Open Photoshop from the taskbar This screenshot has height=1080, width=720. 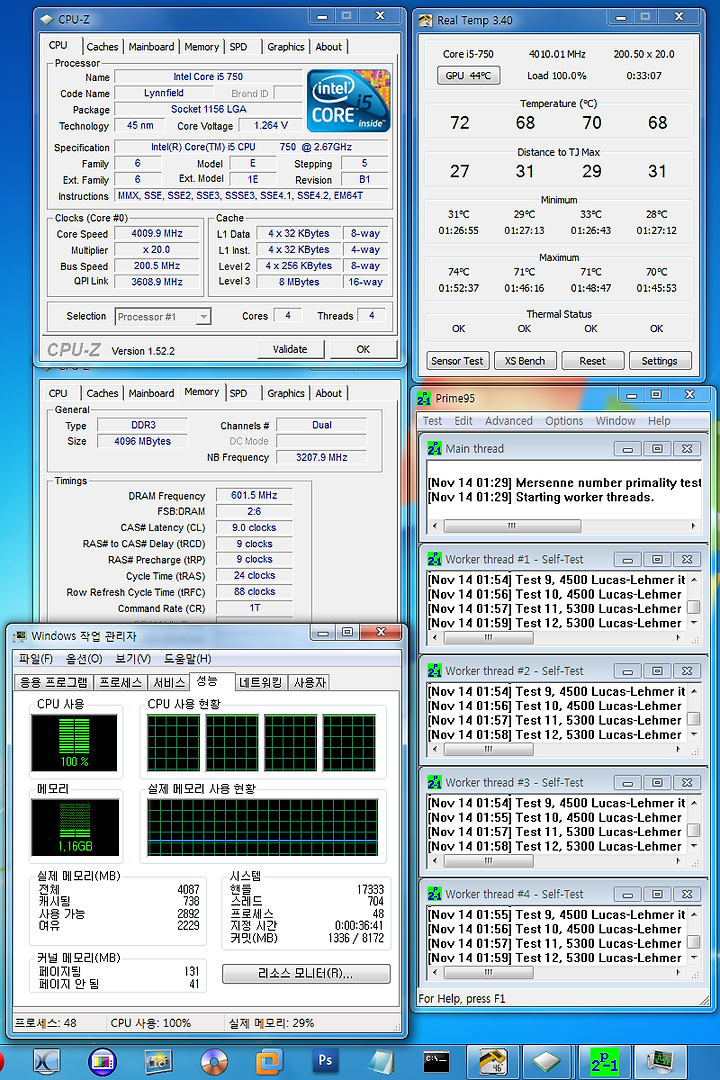click(325, 1061)
